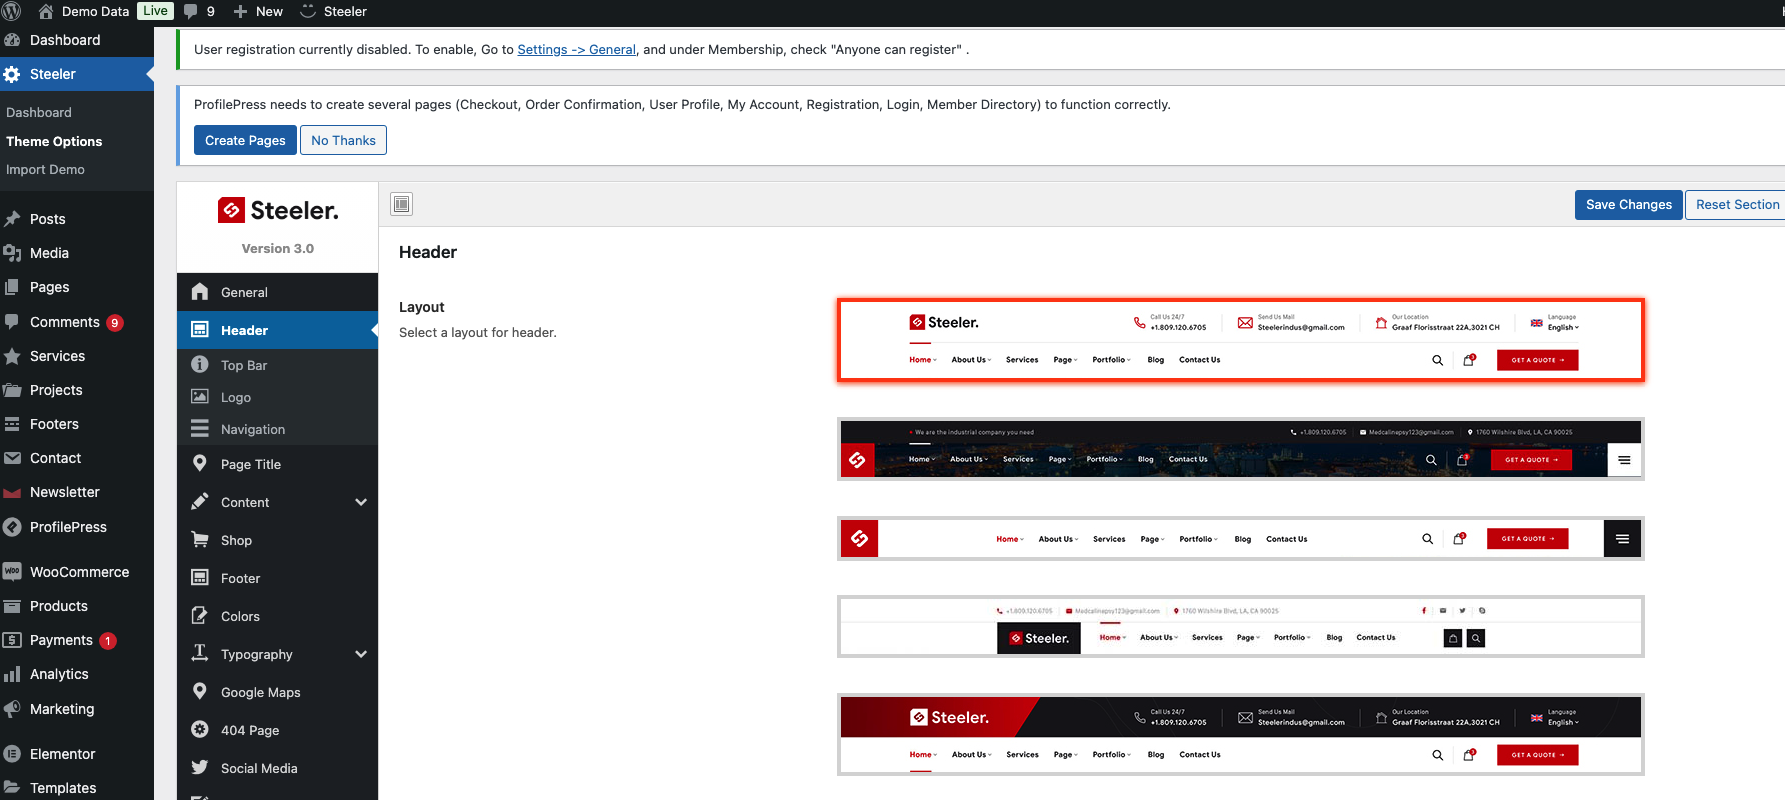Expand the Content options section

277,502
